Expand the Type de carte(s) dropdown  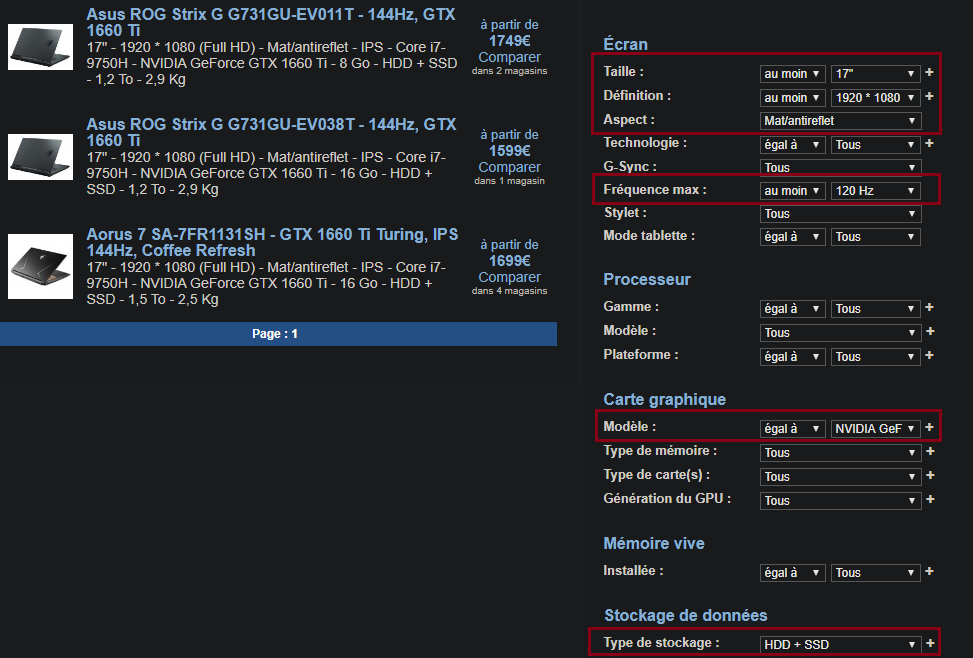840,477
